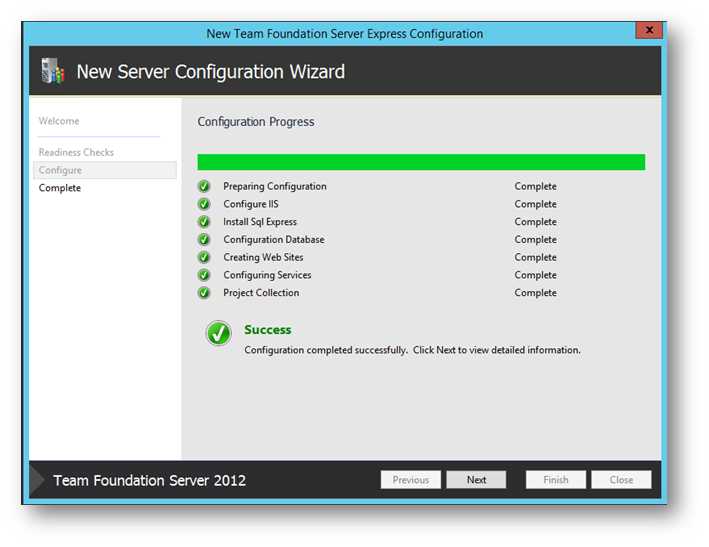Click the Project Collection label
The image size is (709, 547).
pos(261,292)
